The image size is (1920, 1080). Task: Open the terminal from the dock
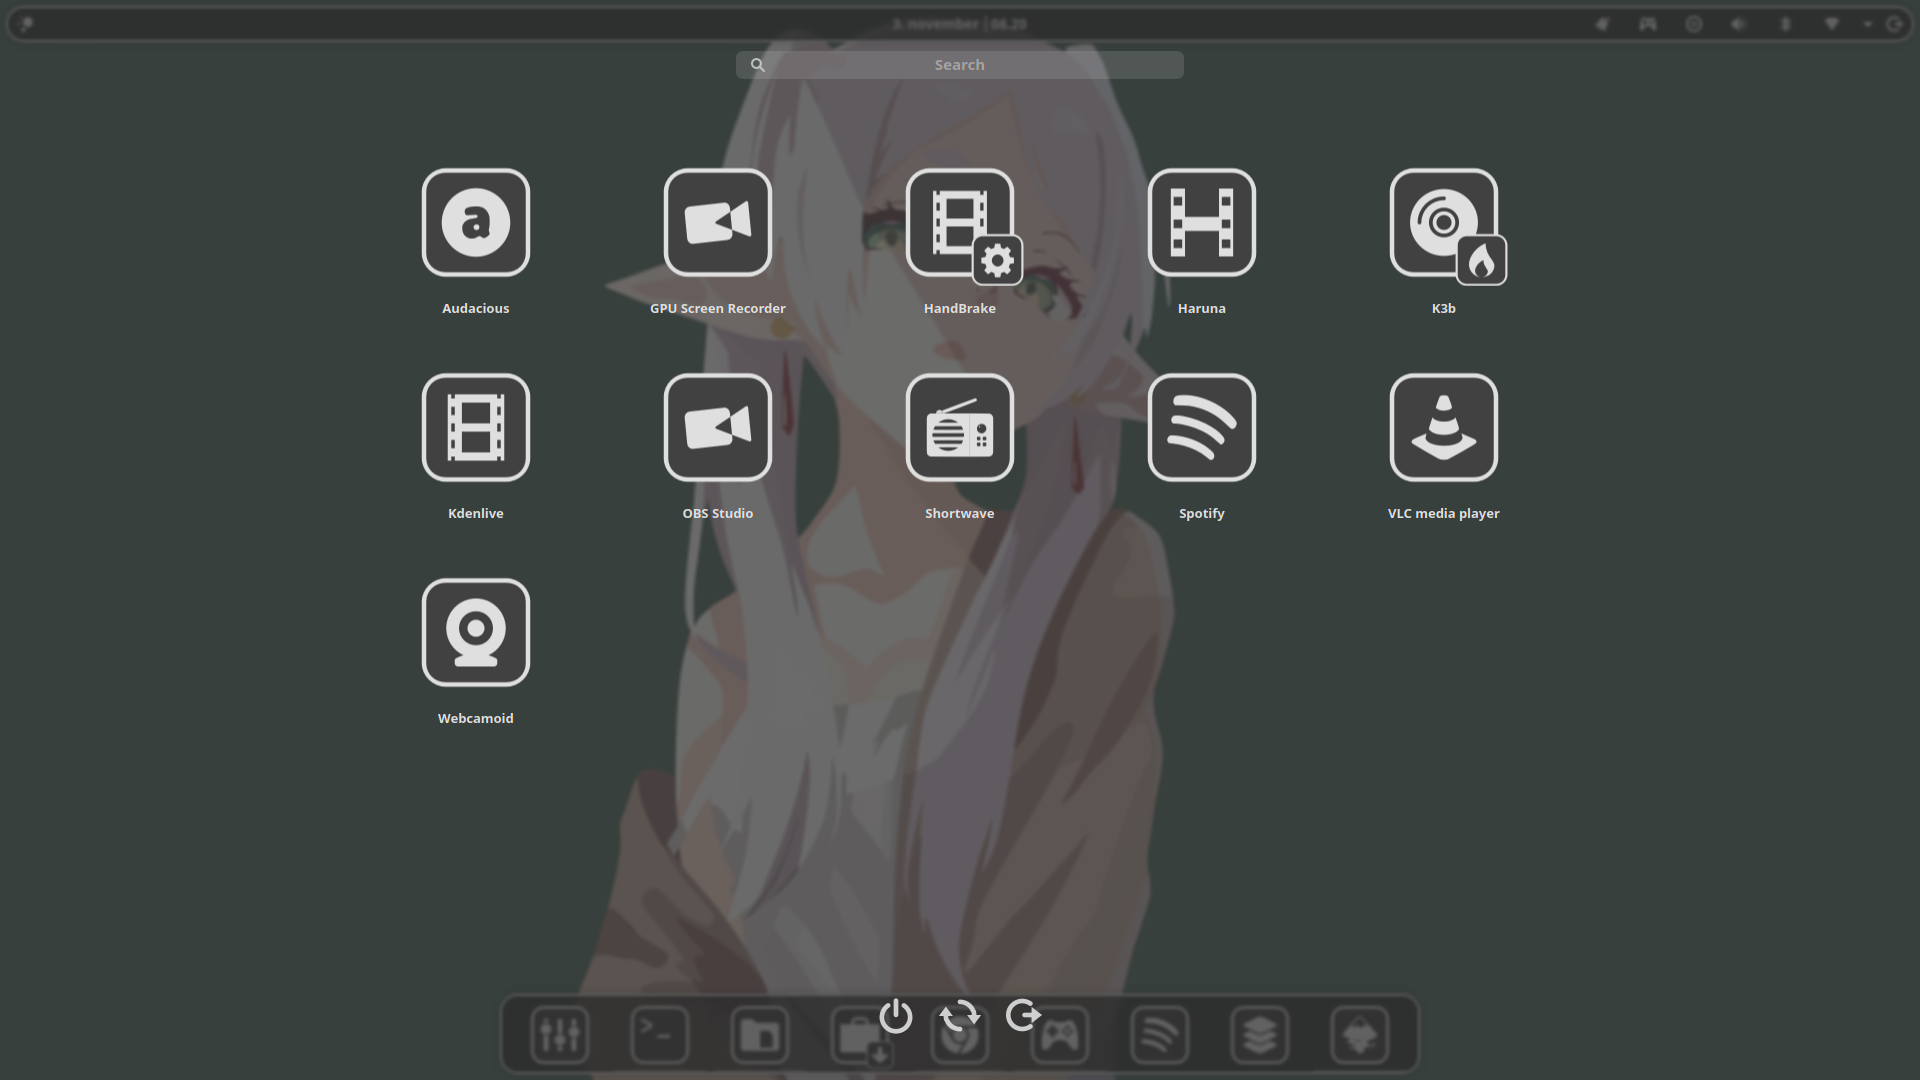pos(660,1034)
